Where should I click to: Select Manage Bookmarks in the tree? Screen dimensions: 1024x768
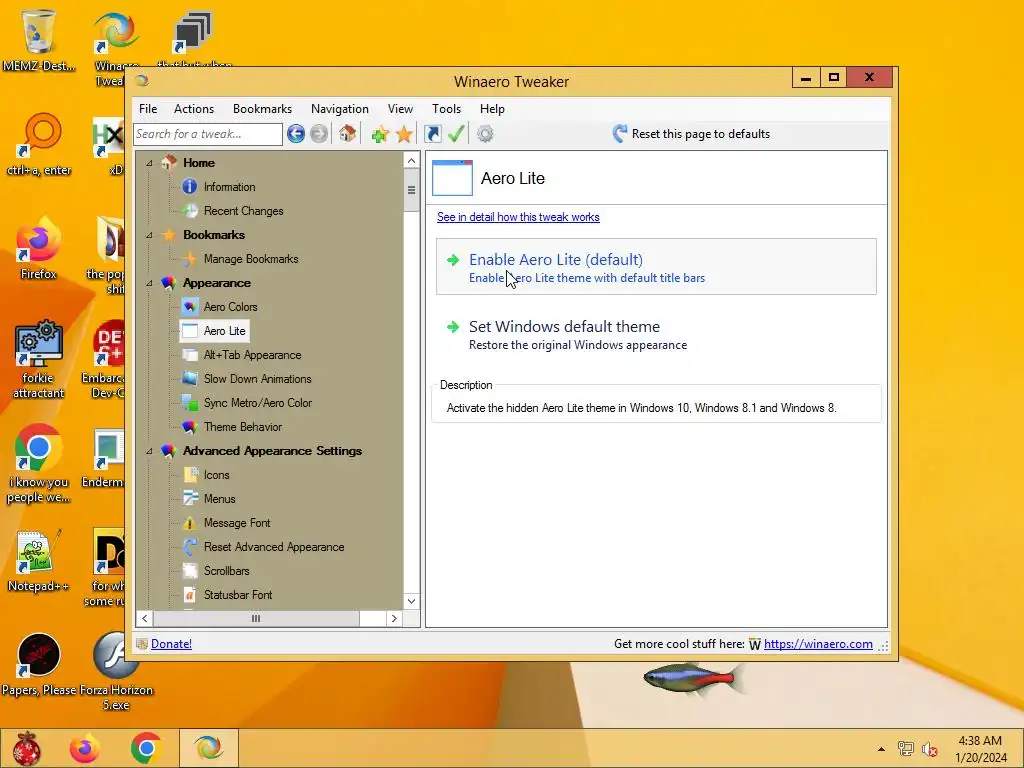(x=251, y=259)
